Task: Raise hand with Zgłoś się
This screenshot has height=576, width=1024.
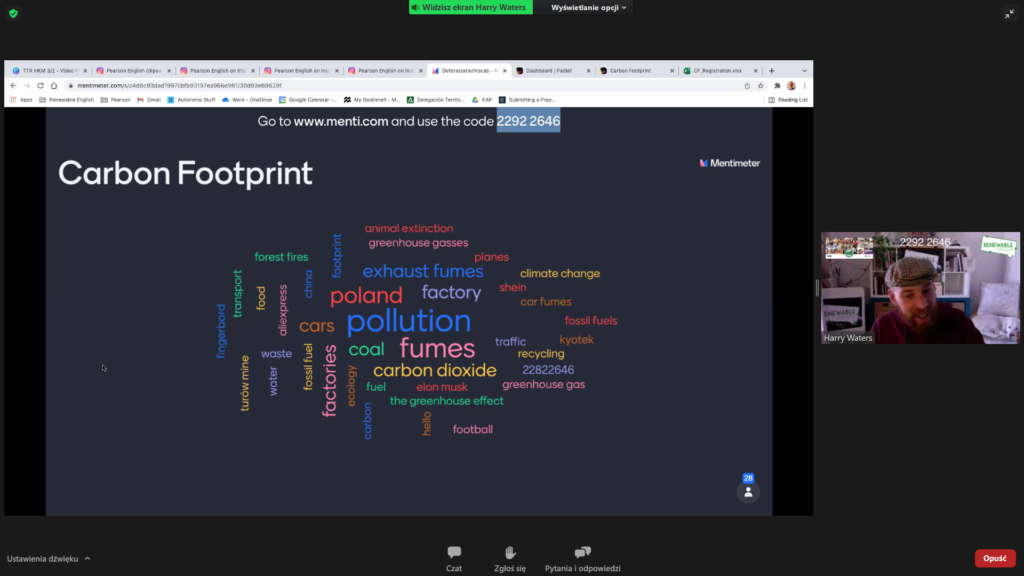Action: coord(509,558)
